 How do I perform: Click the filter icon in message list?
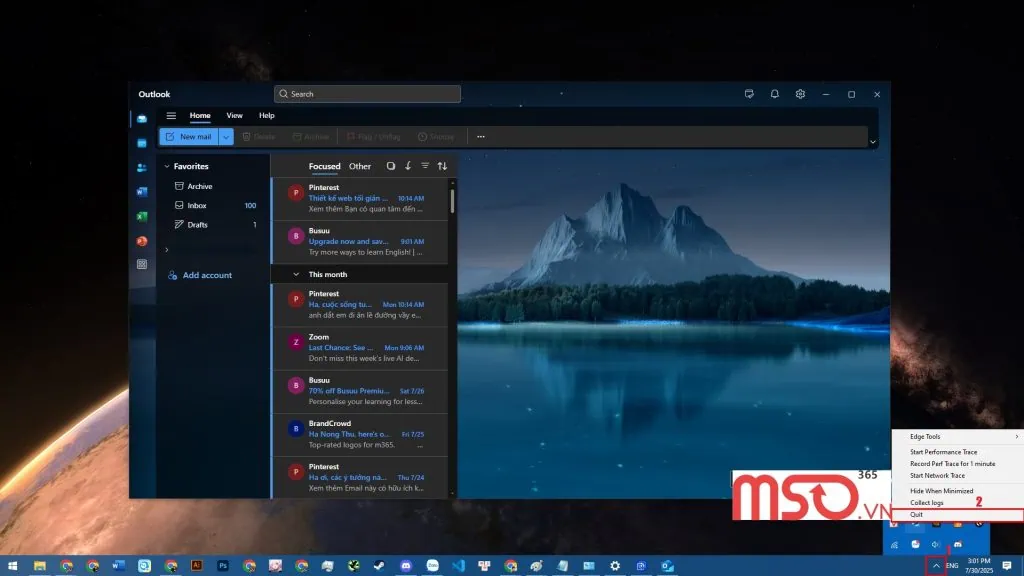pos(425,166)
